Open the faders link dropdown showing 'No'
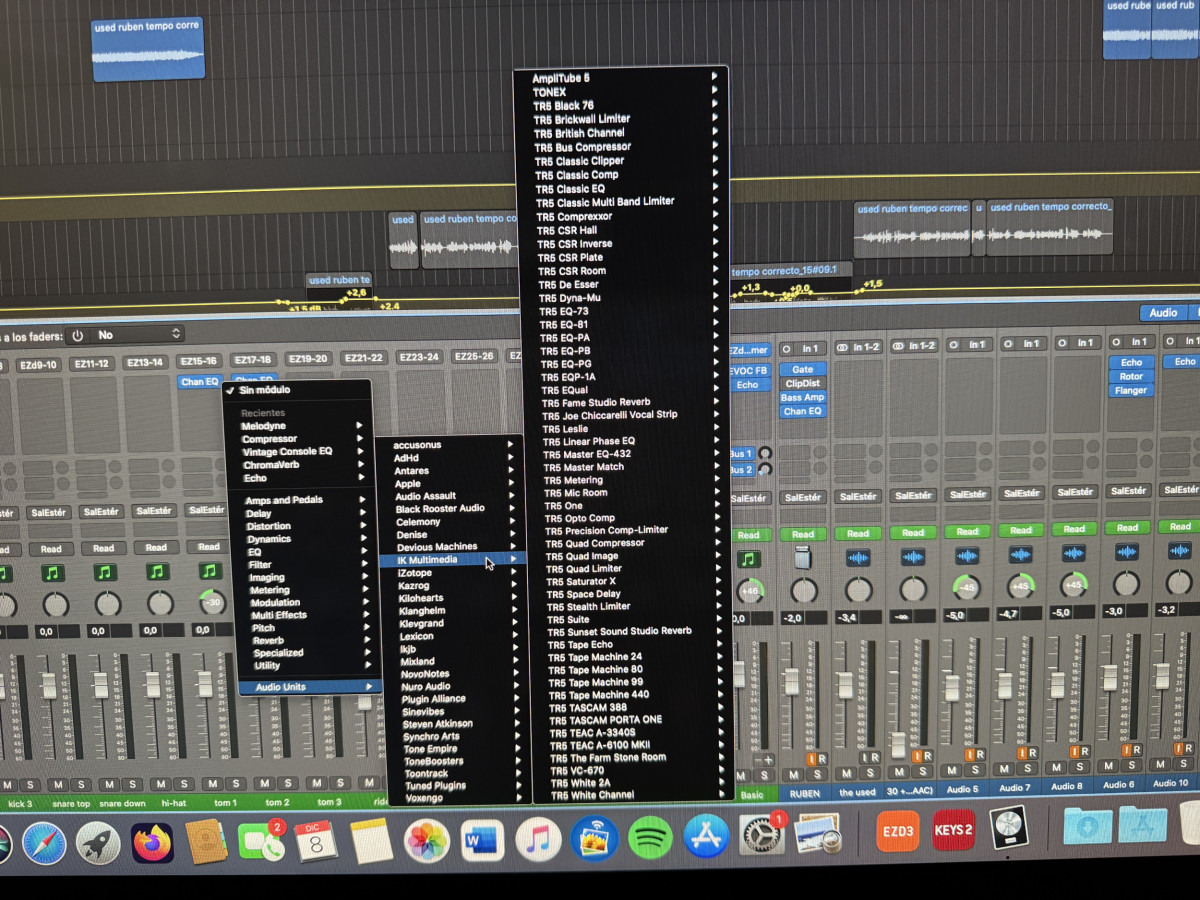The width and height of the screenshot is (1200, 900). (x=124, y=335)
